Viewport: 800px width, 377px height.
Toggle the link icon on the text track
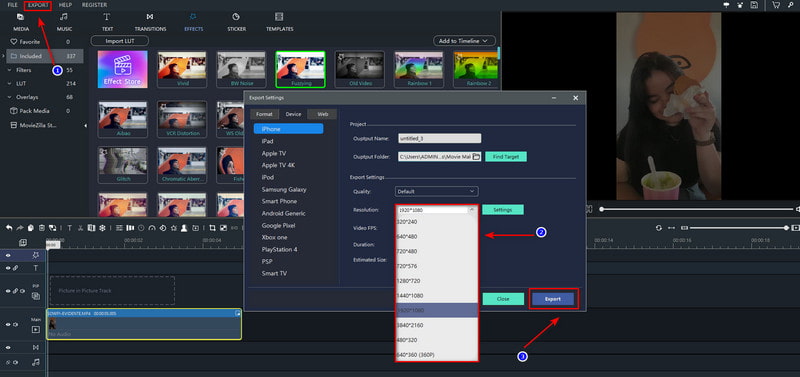[15, 268]
